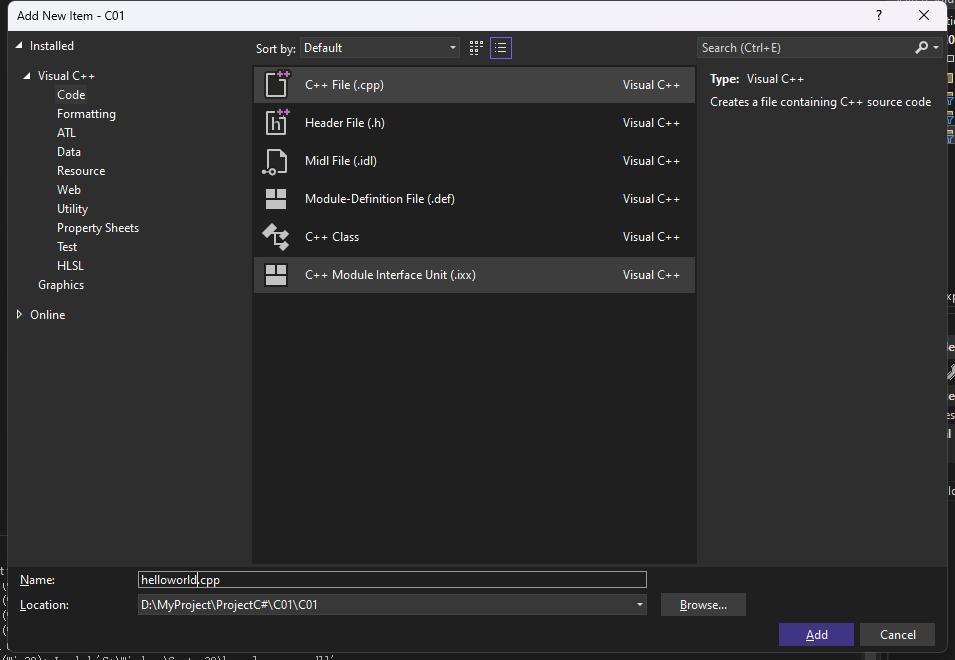Image resolution: width=955 pixels, height=660 pixels.
Task: Switch to medium icons grid view
Action: pos(476,48)
